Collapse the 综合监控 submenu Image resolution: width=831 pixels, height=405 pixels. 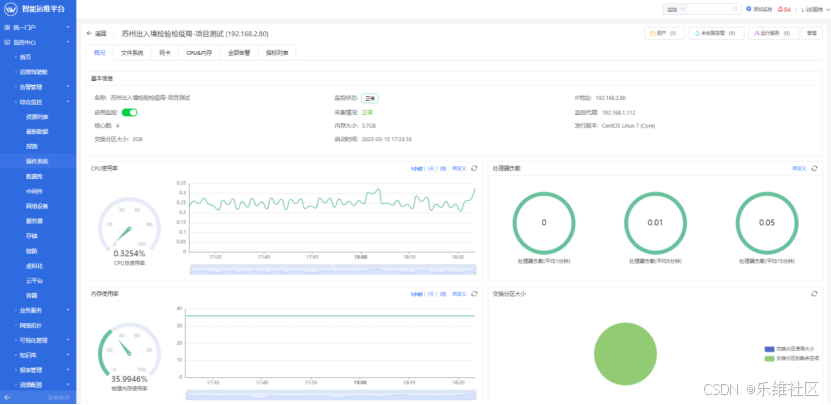click(68, 101)
